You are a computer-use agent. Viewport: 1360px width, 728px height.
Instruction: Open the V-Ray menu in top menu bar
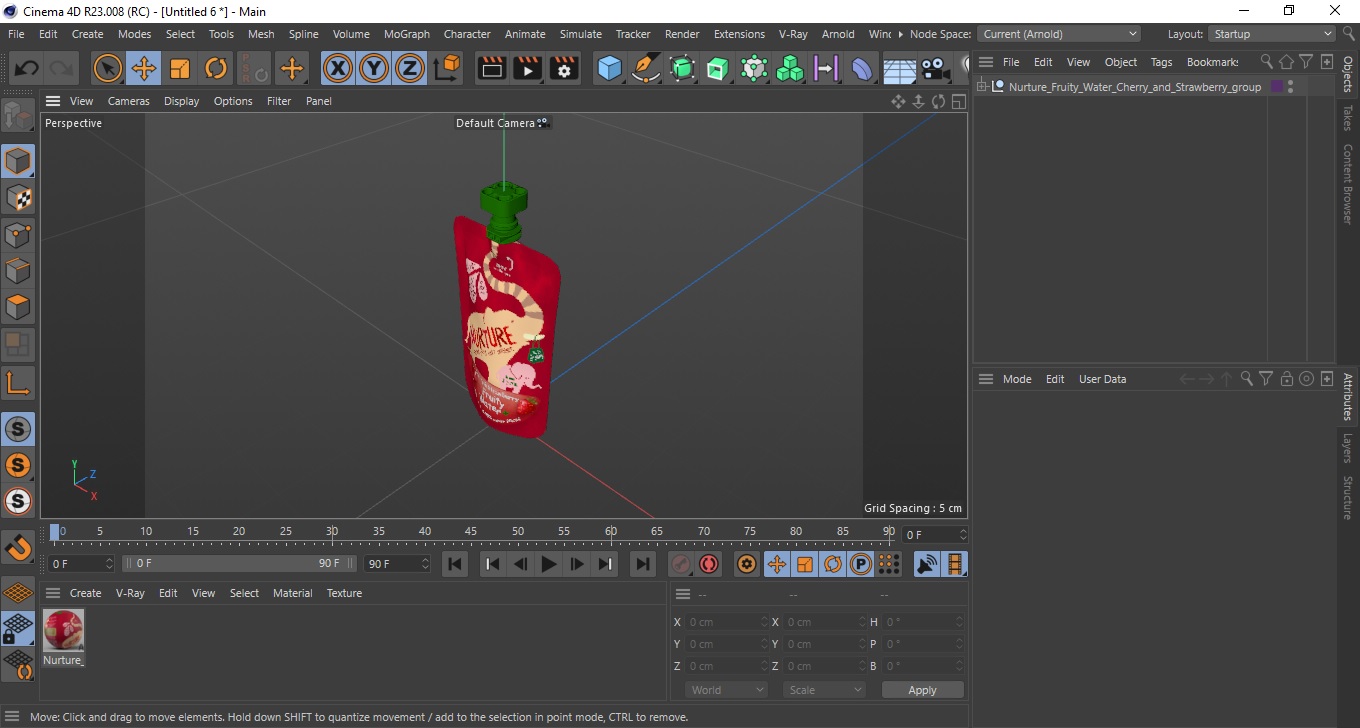tap(793, 34)
